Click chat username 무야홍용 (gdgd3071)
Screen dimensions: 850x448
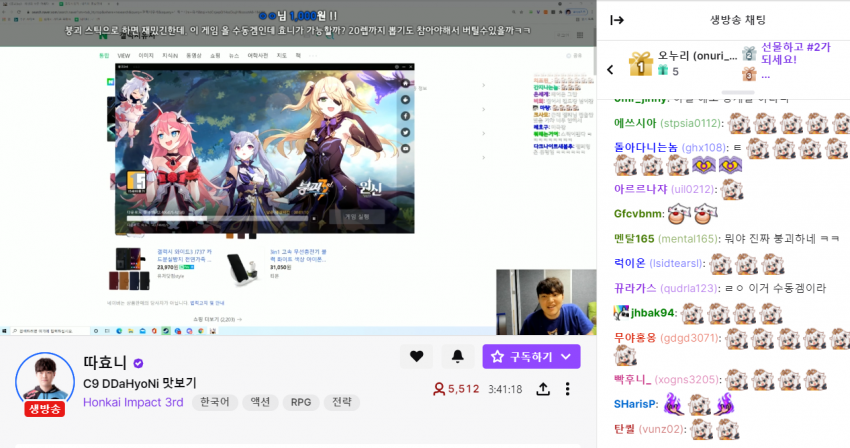tap(666, 338)
